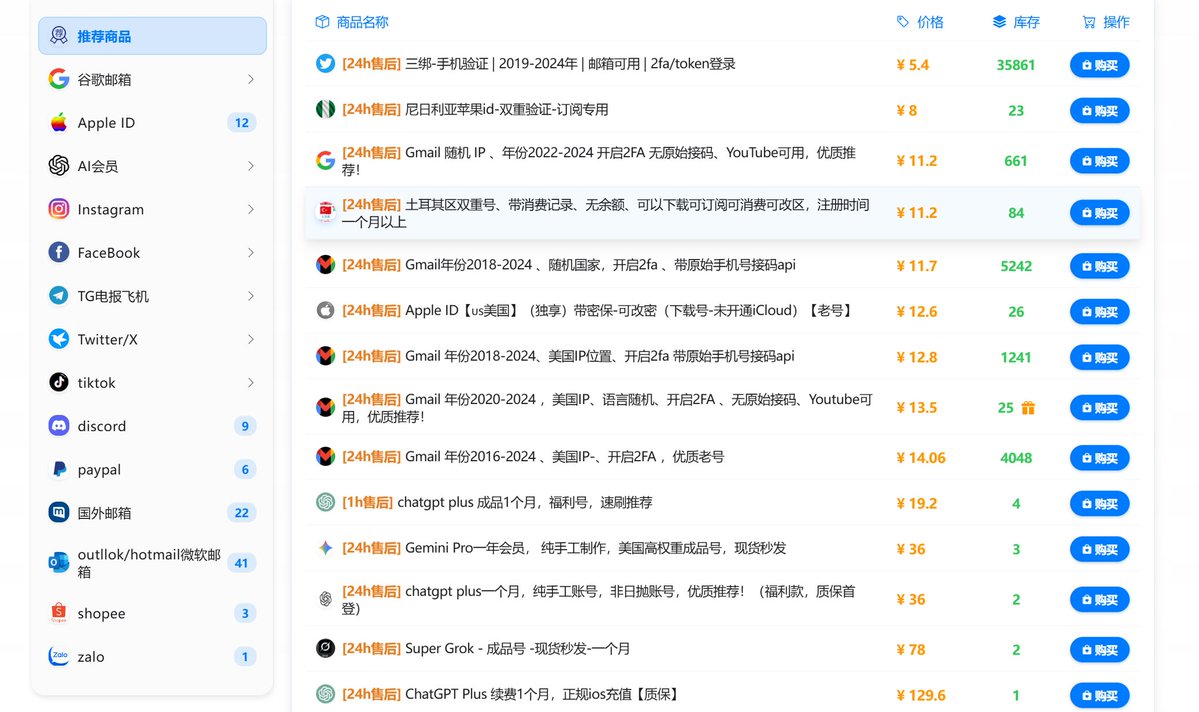Click the PayPal icon in sidebar

(x=59, y=469)
